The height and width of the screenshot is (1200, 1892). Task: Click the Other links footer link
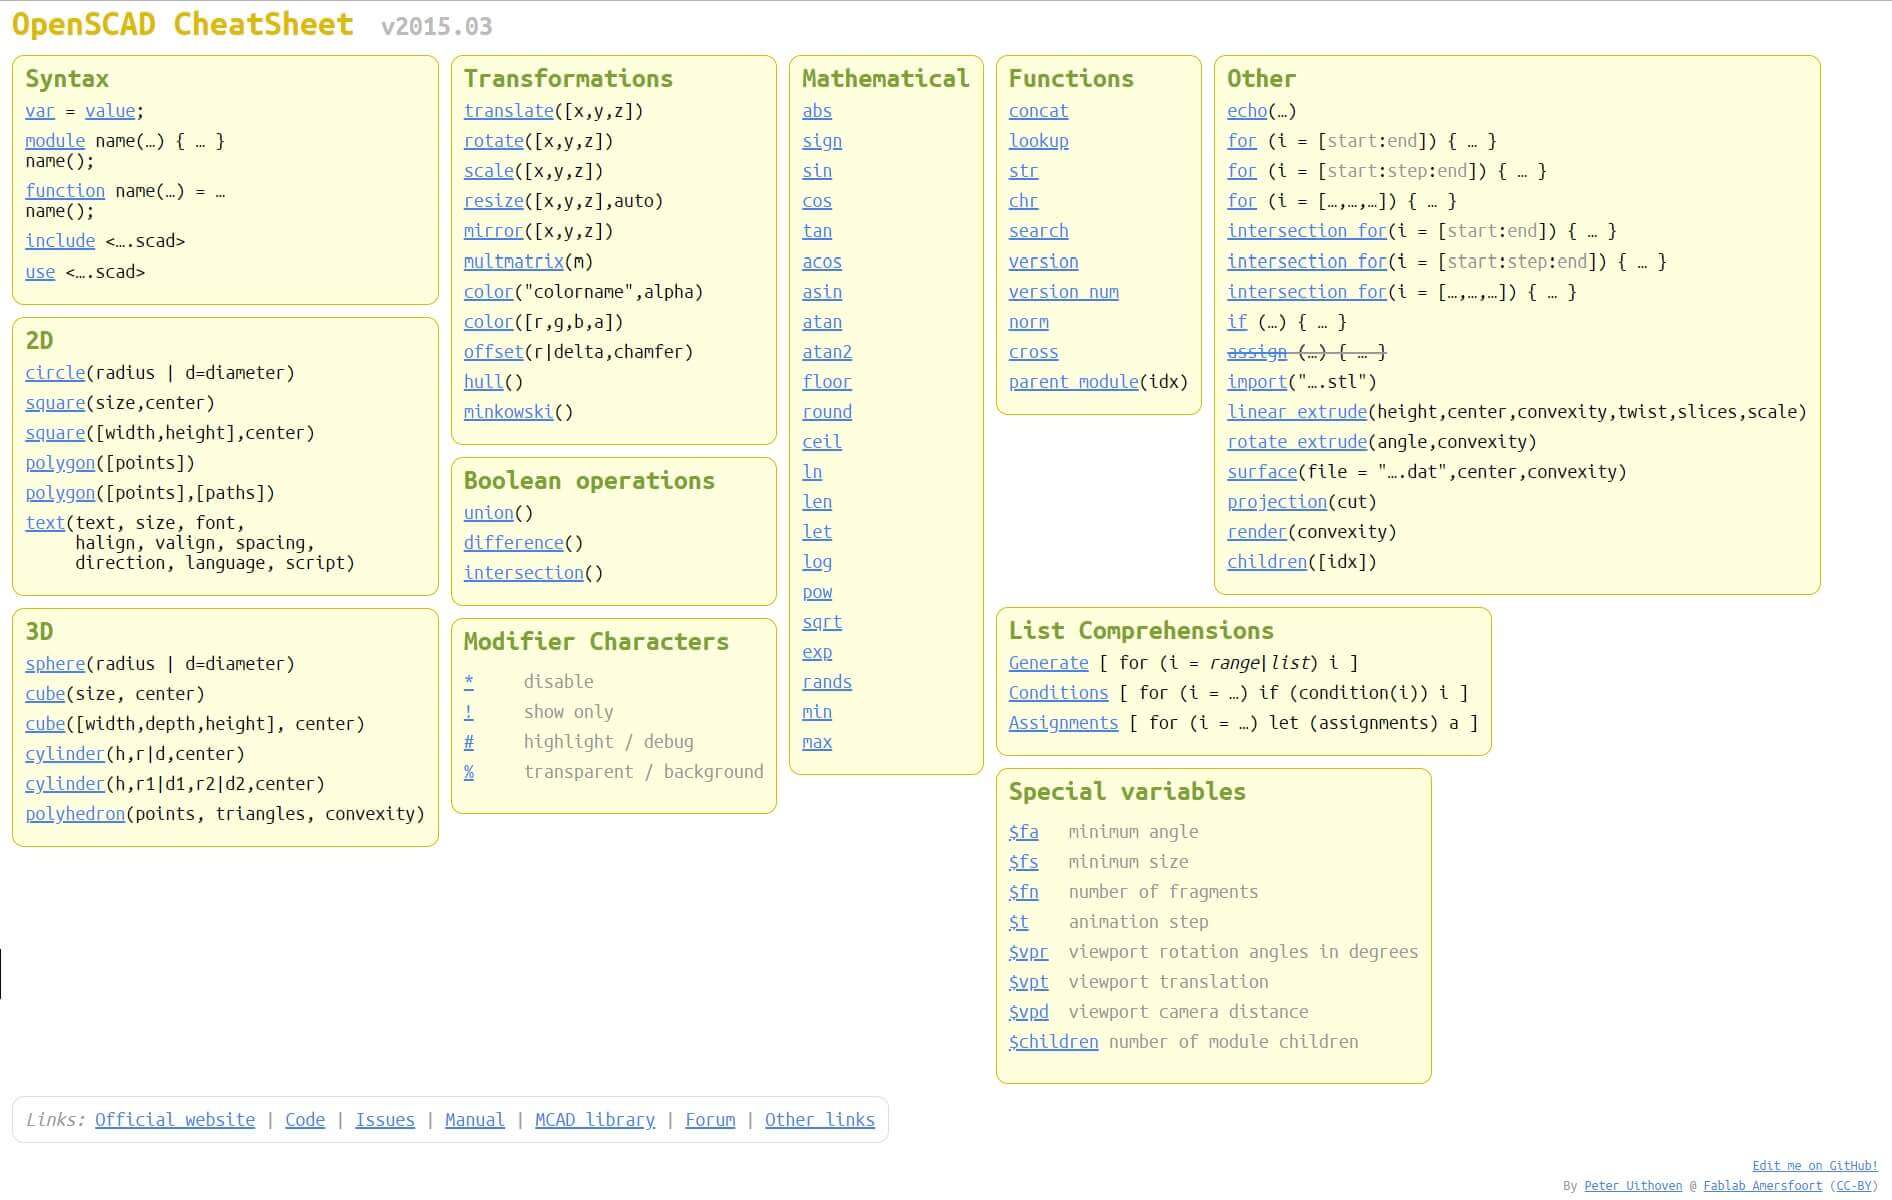pos(820,1120)
